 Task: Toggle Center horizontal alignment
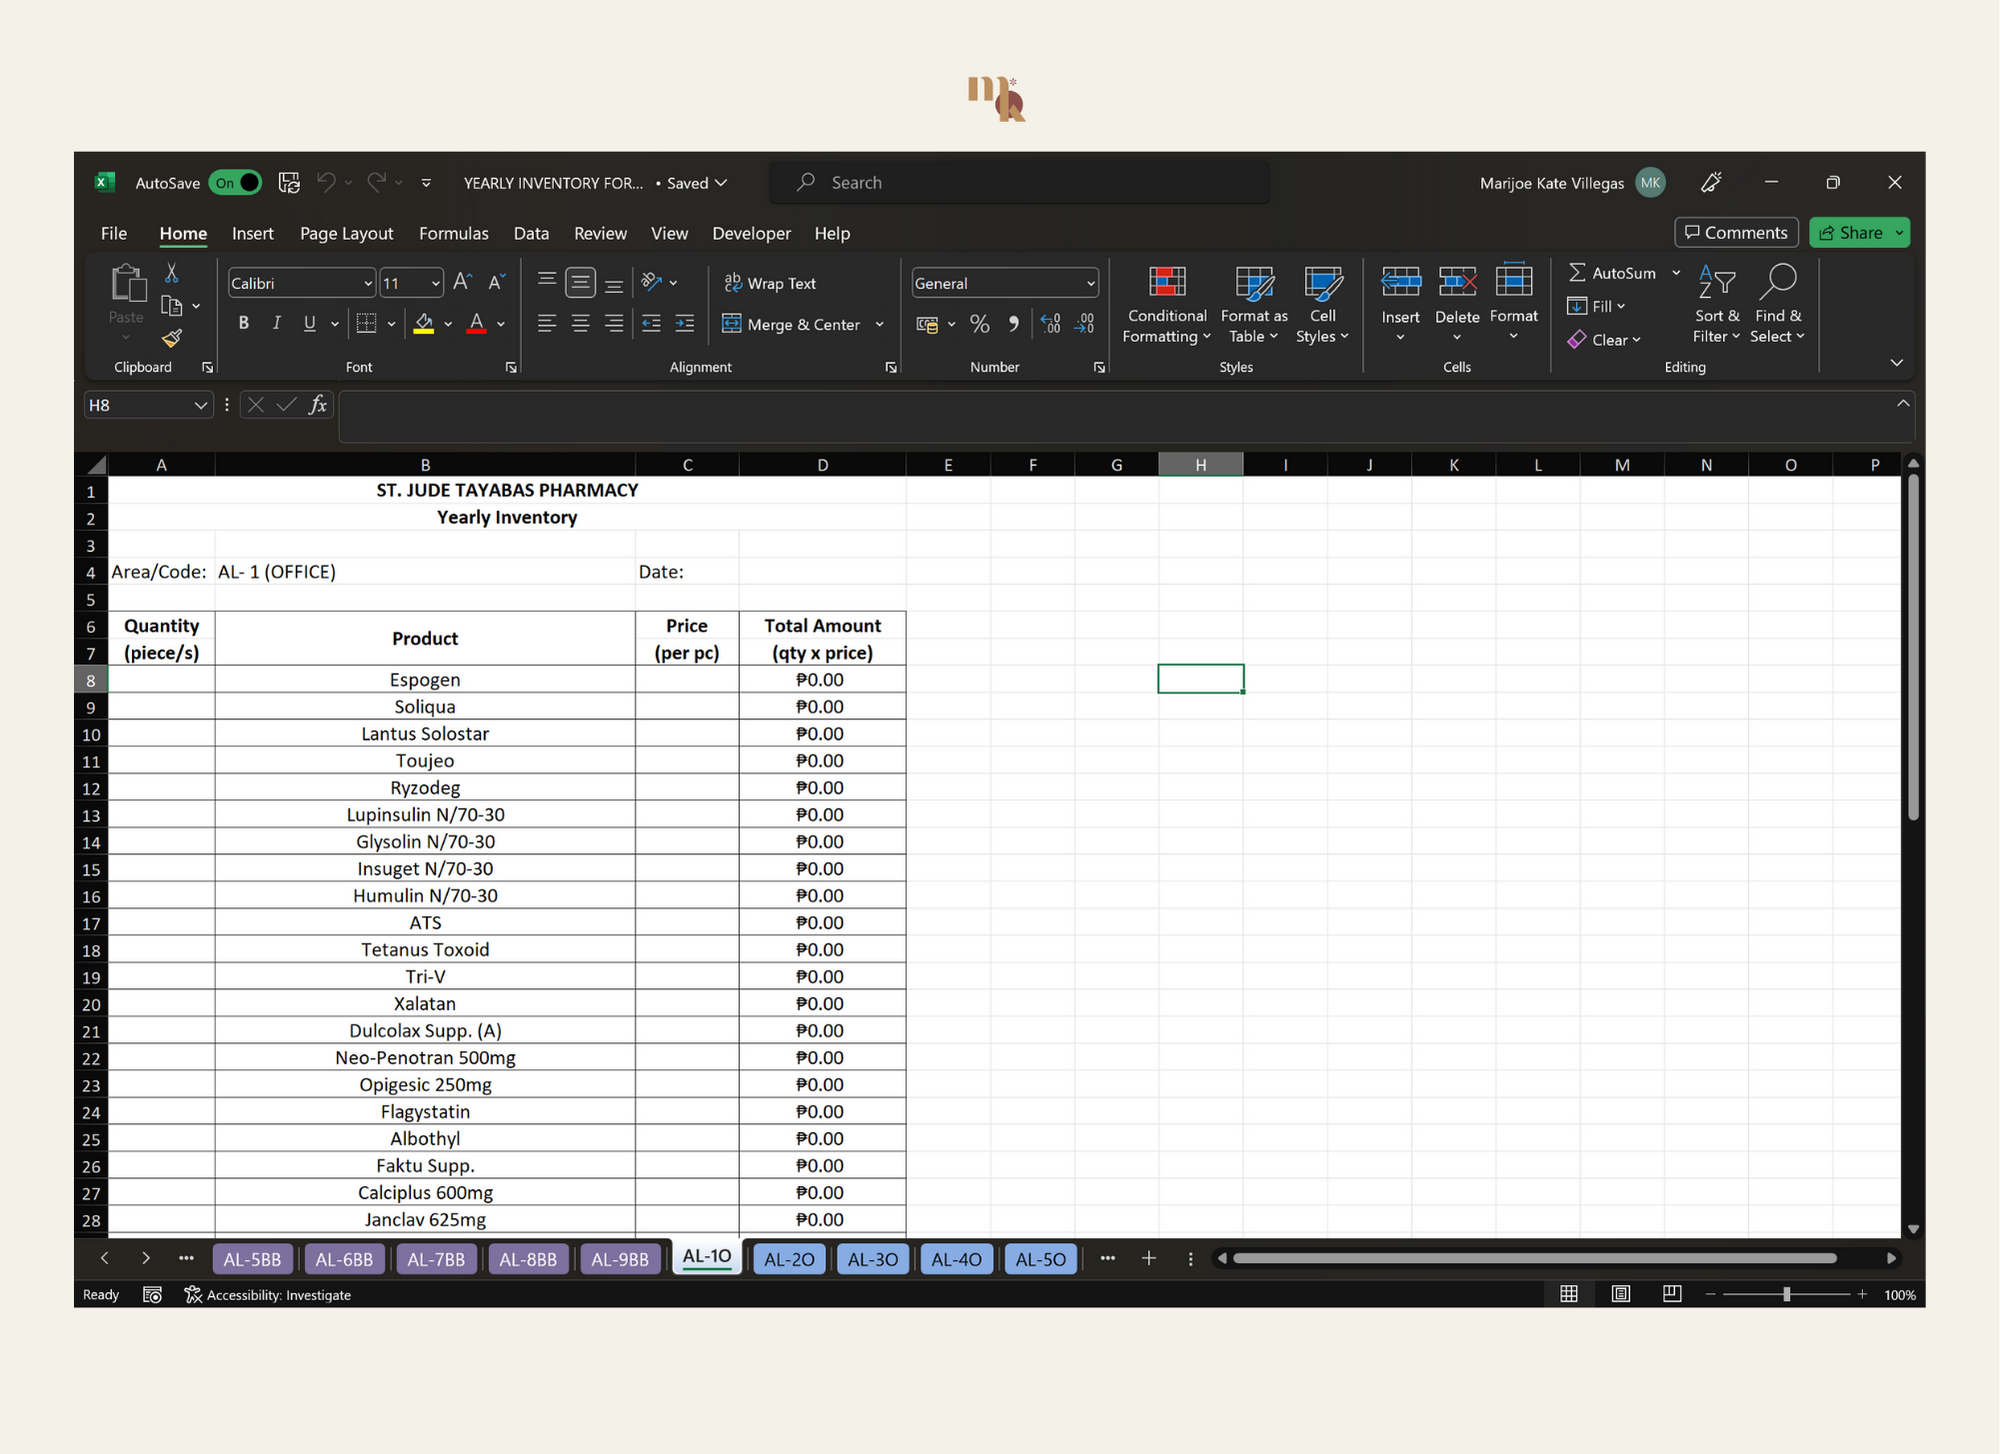pos(580,323)
